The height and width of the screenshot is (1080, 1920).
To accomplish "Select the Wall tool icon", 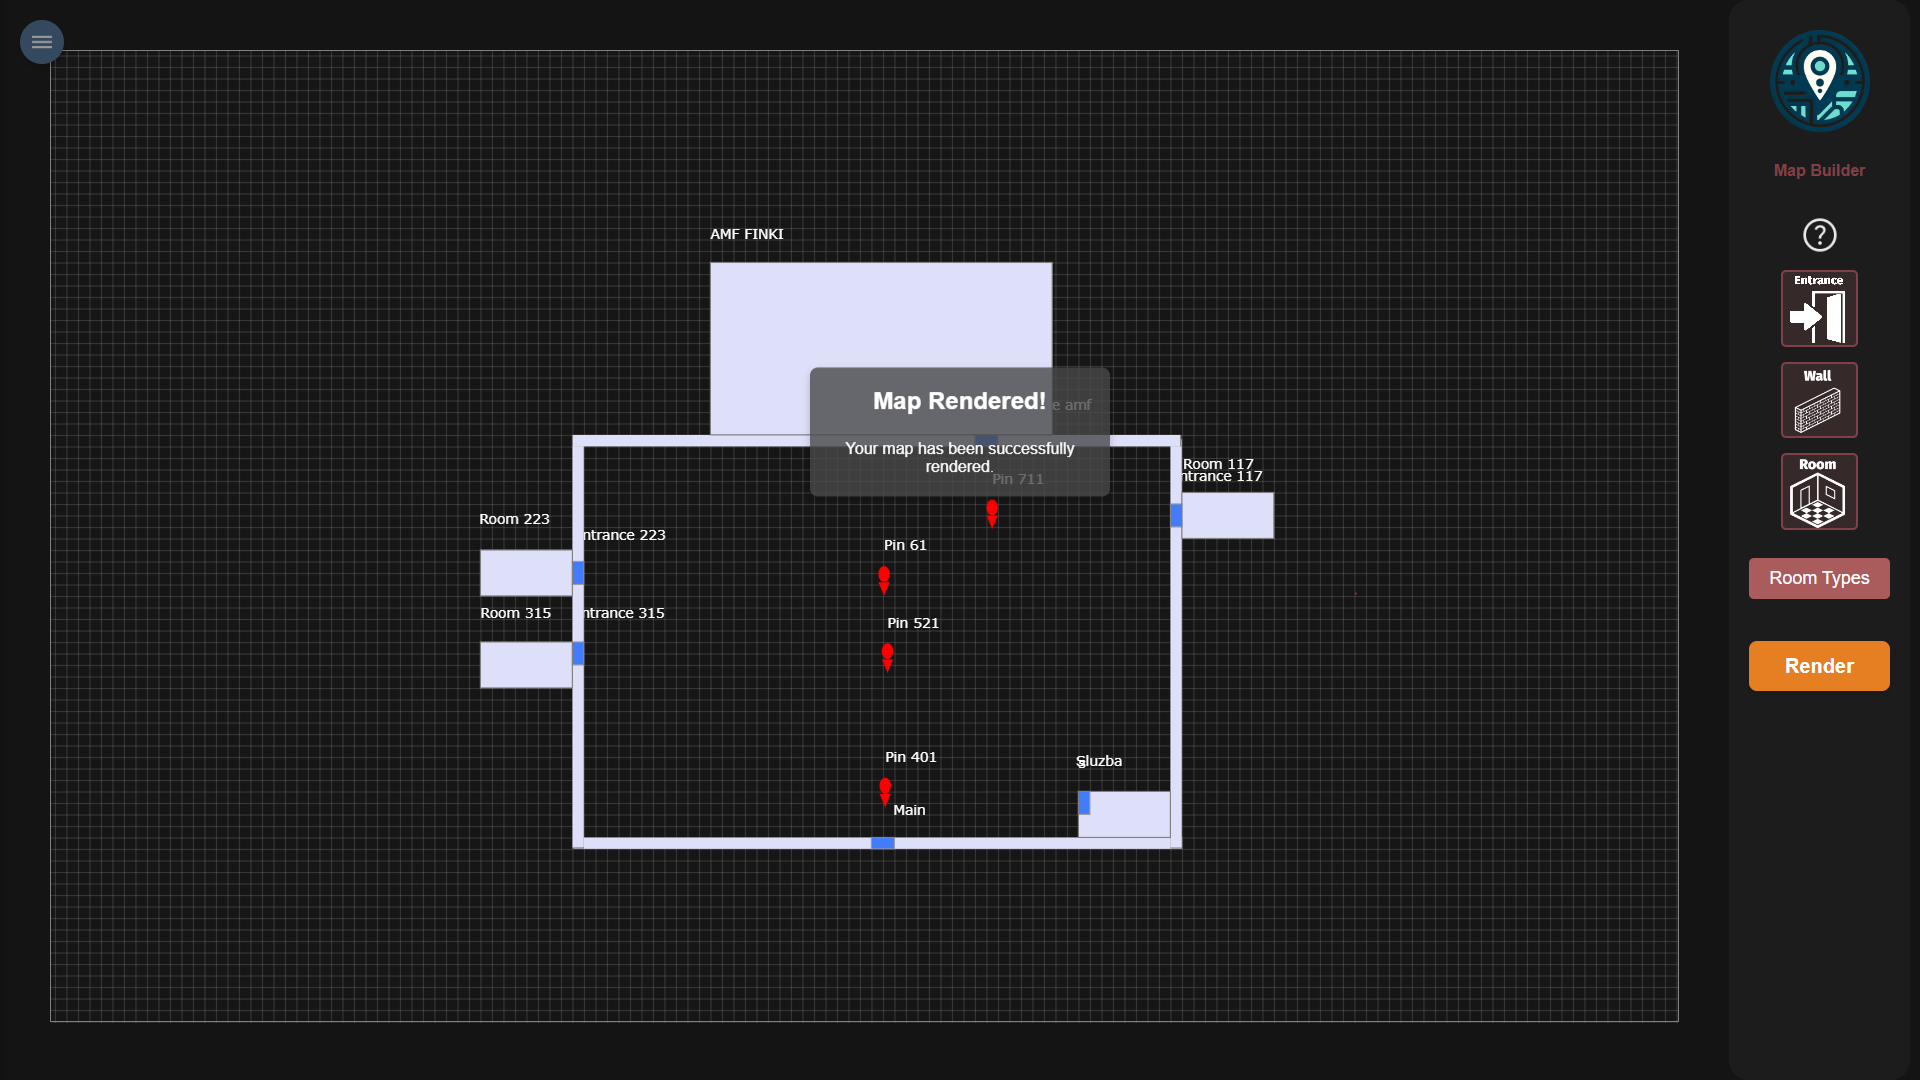I will pos(1819,400).
